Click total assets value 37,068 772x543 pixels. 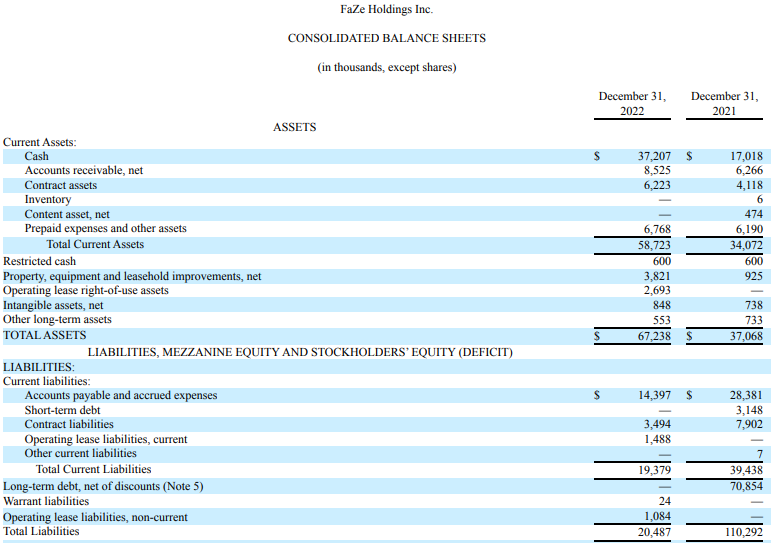pyautogui.click(x=746, y=337)
